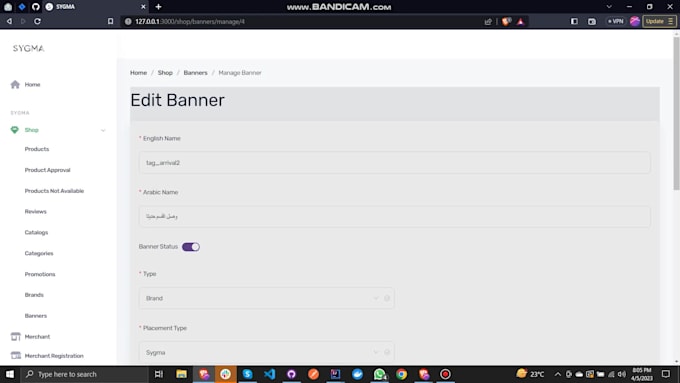680x383 pixels.
Task: Open the Placement Type dropdown showing Sygma
Action: (266, 352)
